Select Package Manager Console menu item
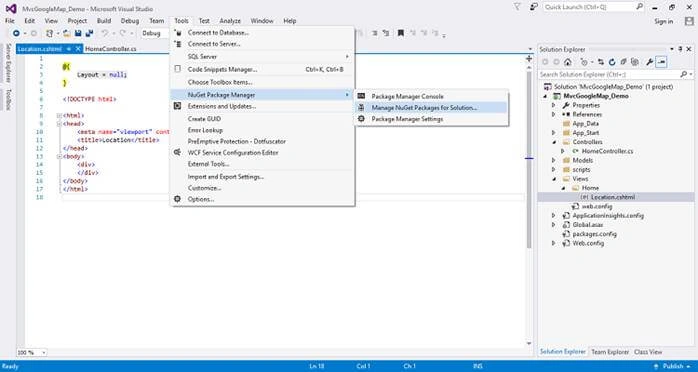 [x=431, y=96]
